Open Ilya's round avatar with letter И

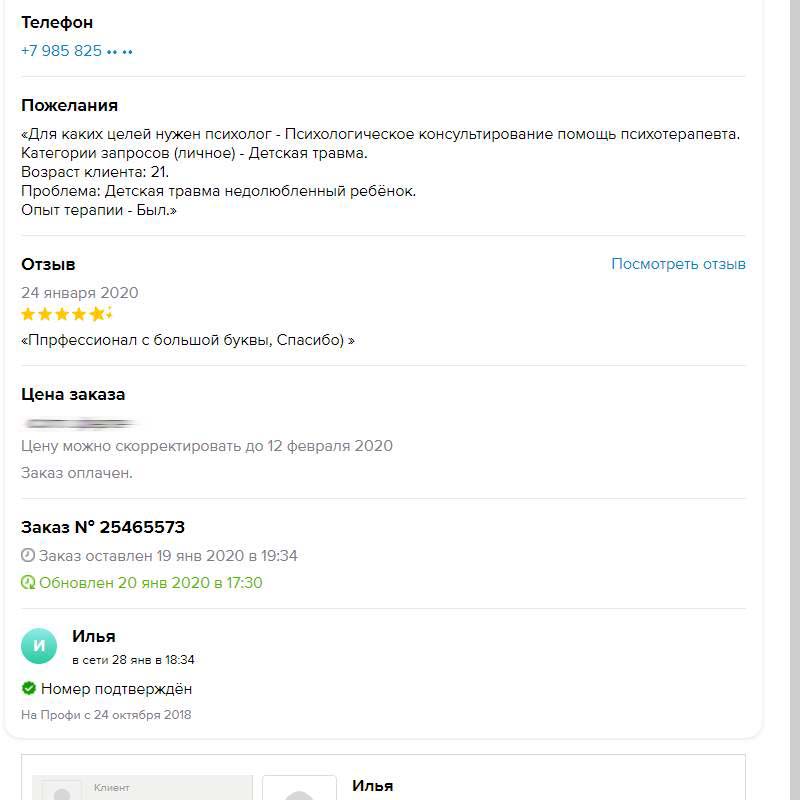tap(38, 646)
